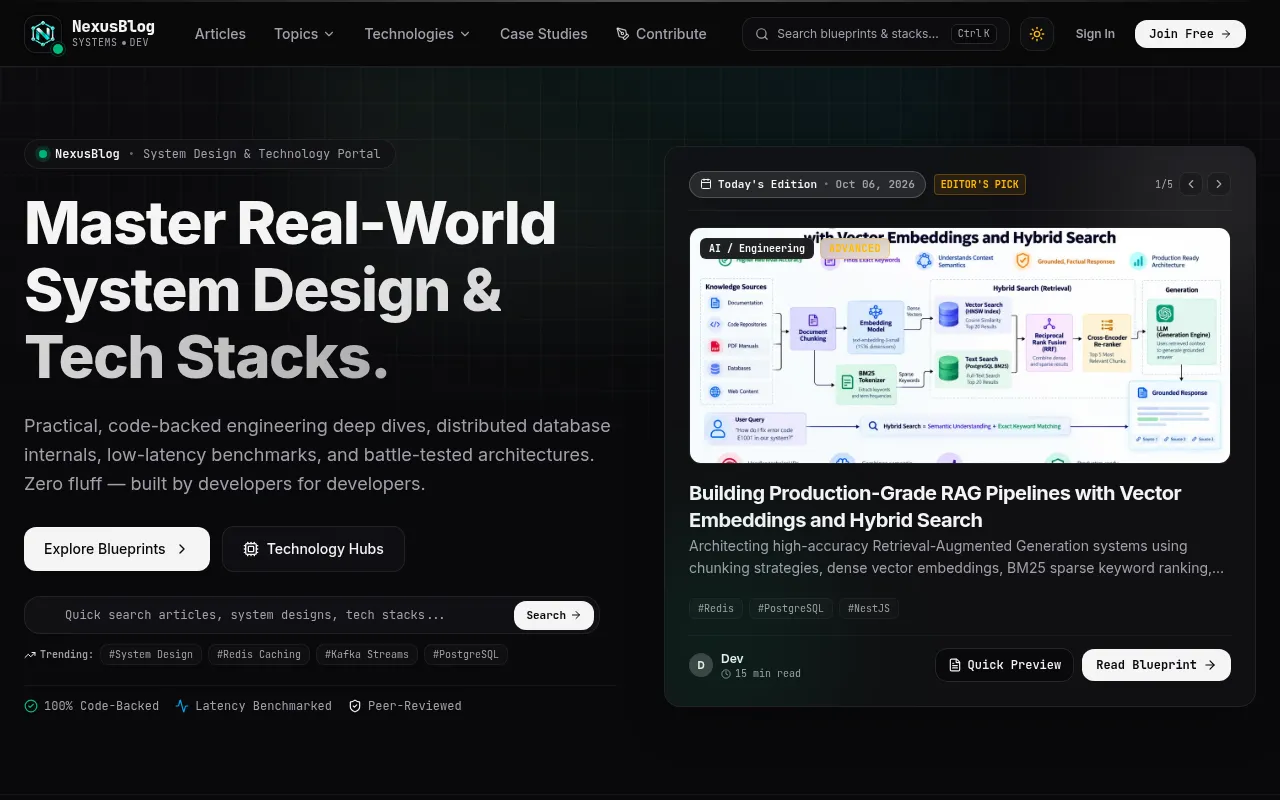Viewport: 1280px width, 800px height.
Task: Open the Case Studies nav item
Action: 544,34
